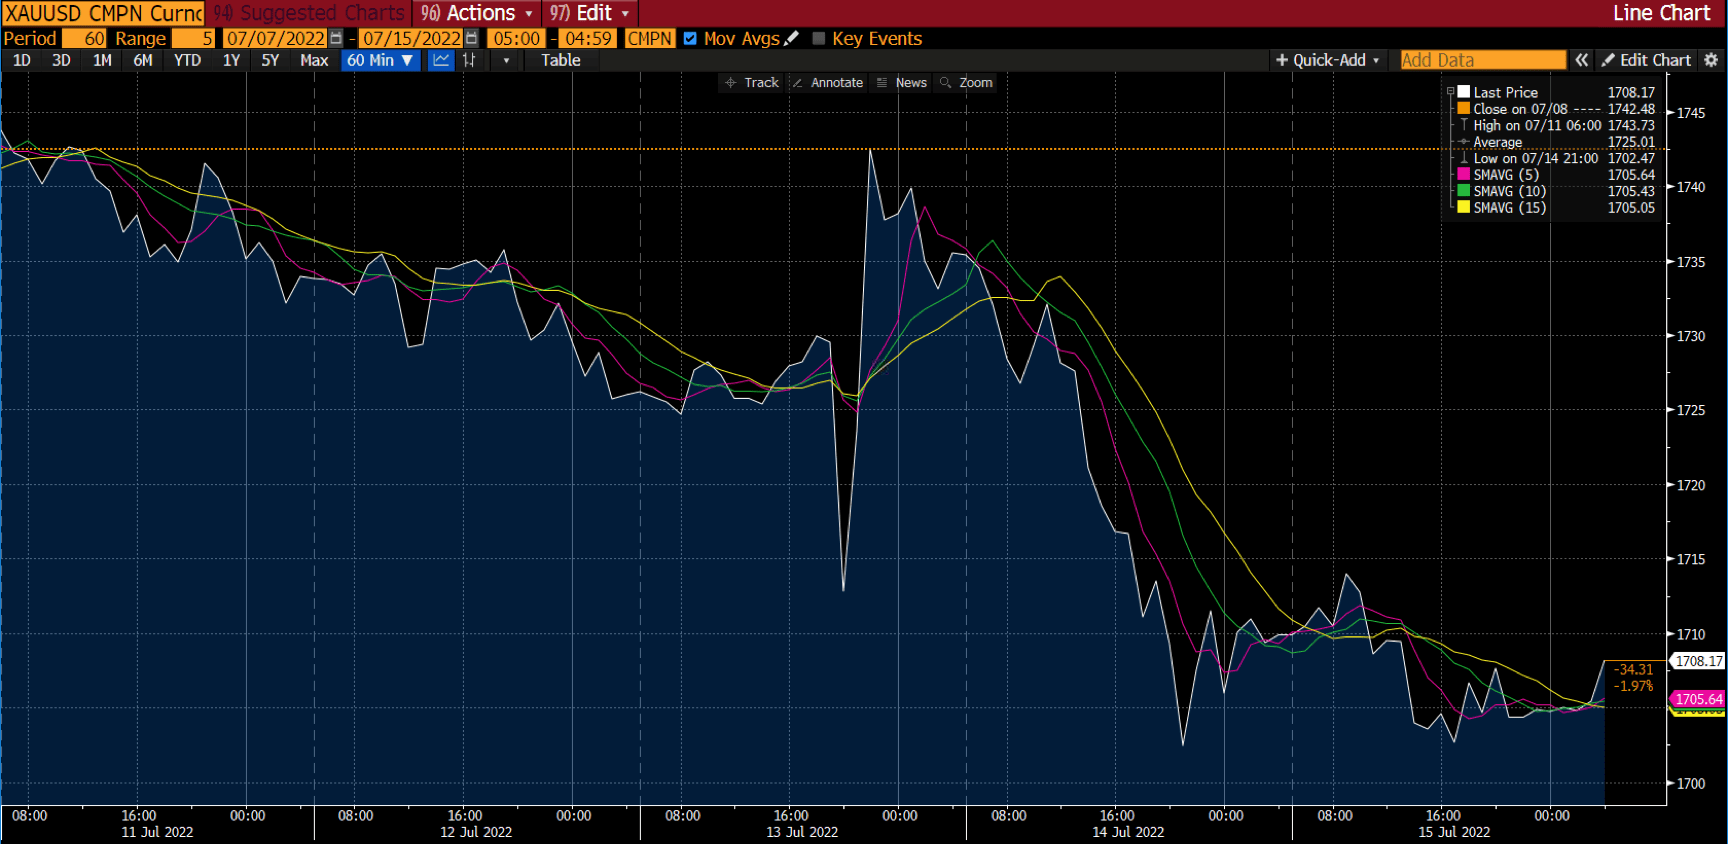
Task: Click the Mov Avgs pencil edit icon
Action: [x=792, y=38]
